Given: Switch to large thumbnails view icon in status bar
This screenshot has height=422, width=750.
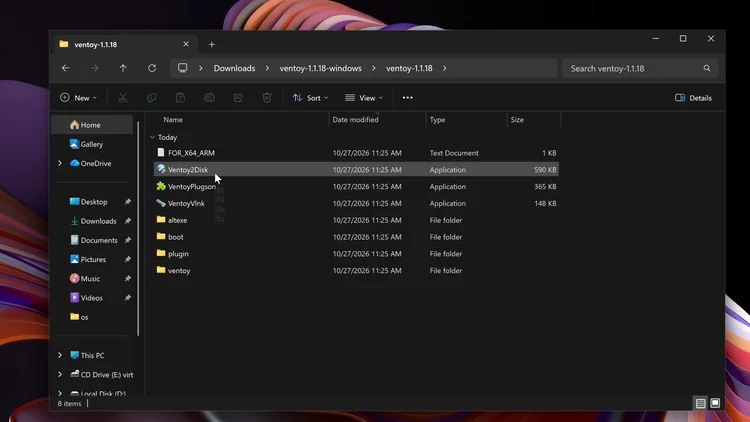Looking at the screenshot, I should [715, 403].
